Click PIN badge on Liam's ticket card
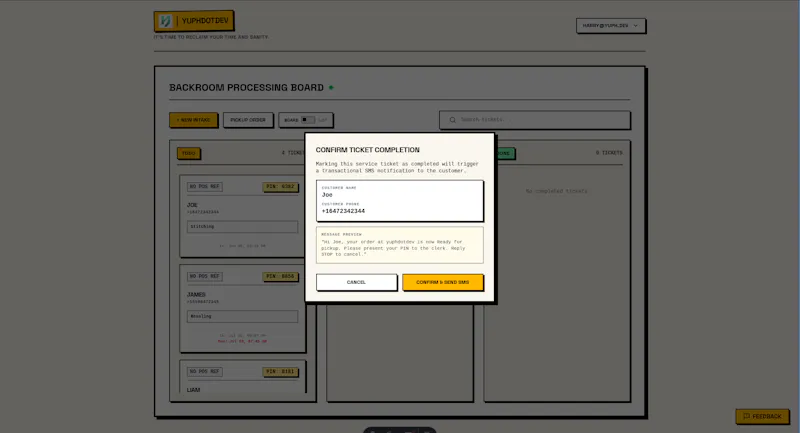This screenshot has width=800, height=433. [280, 372]
